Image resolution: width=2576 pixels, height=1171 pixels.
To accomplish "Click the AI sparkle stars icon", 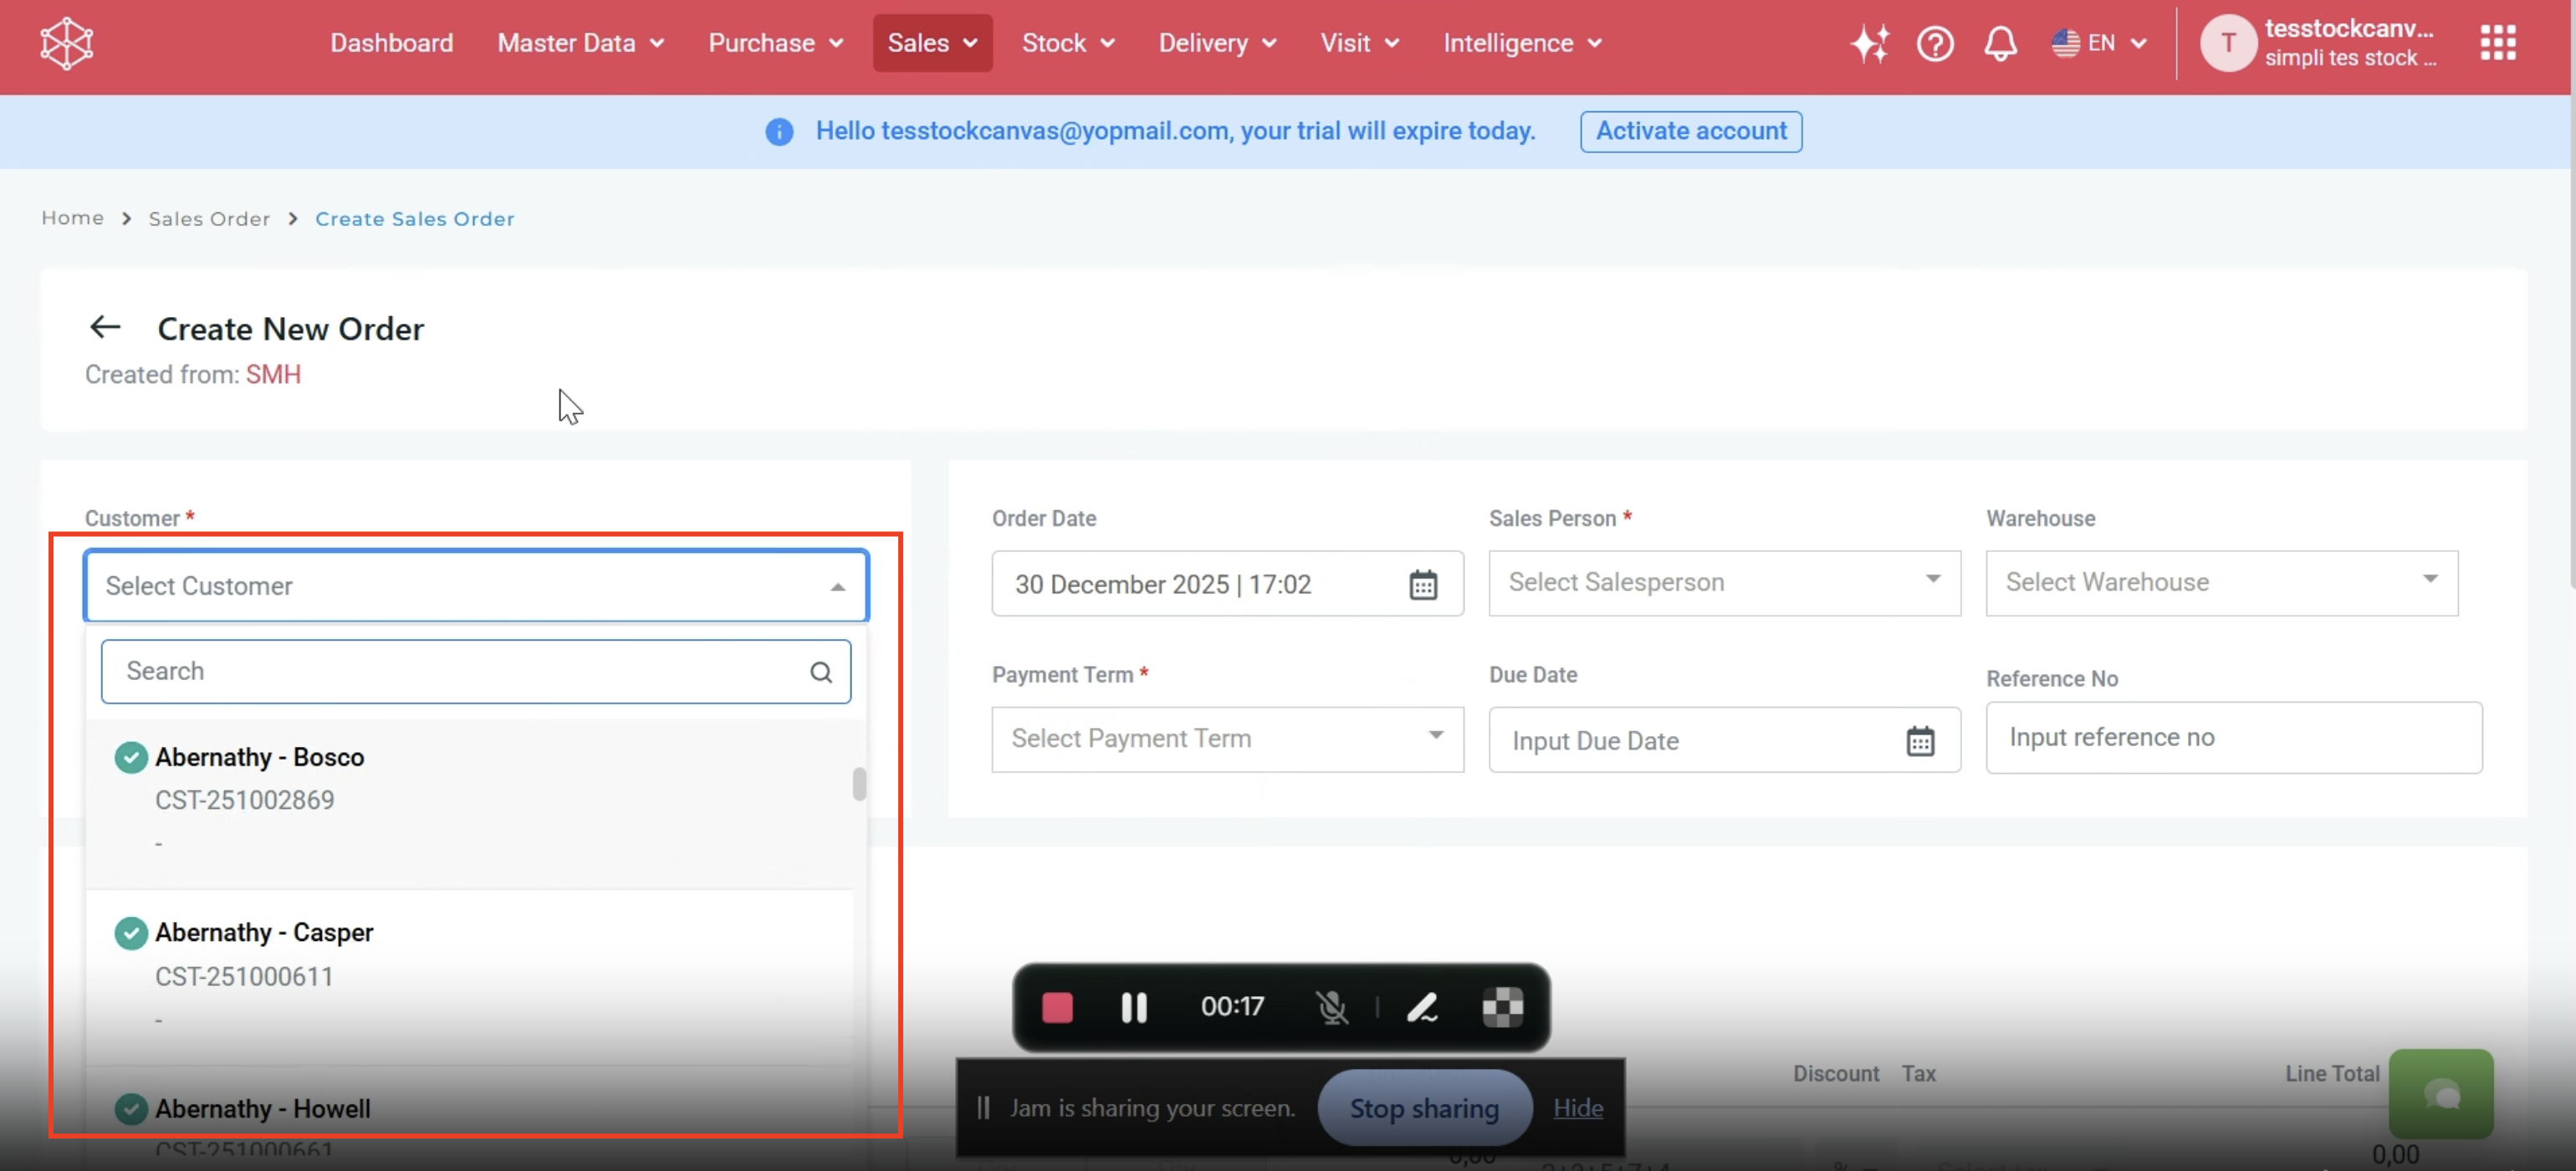I will coord(1869,44).
